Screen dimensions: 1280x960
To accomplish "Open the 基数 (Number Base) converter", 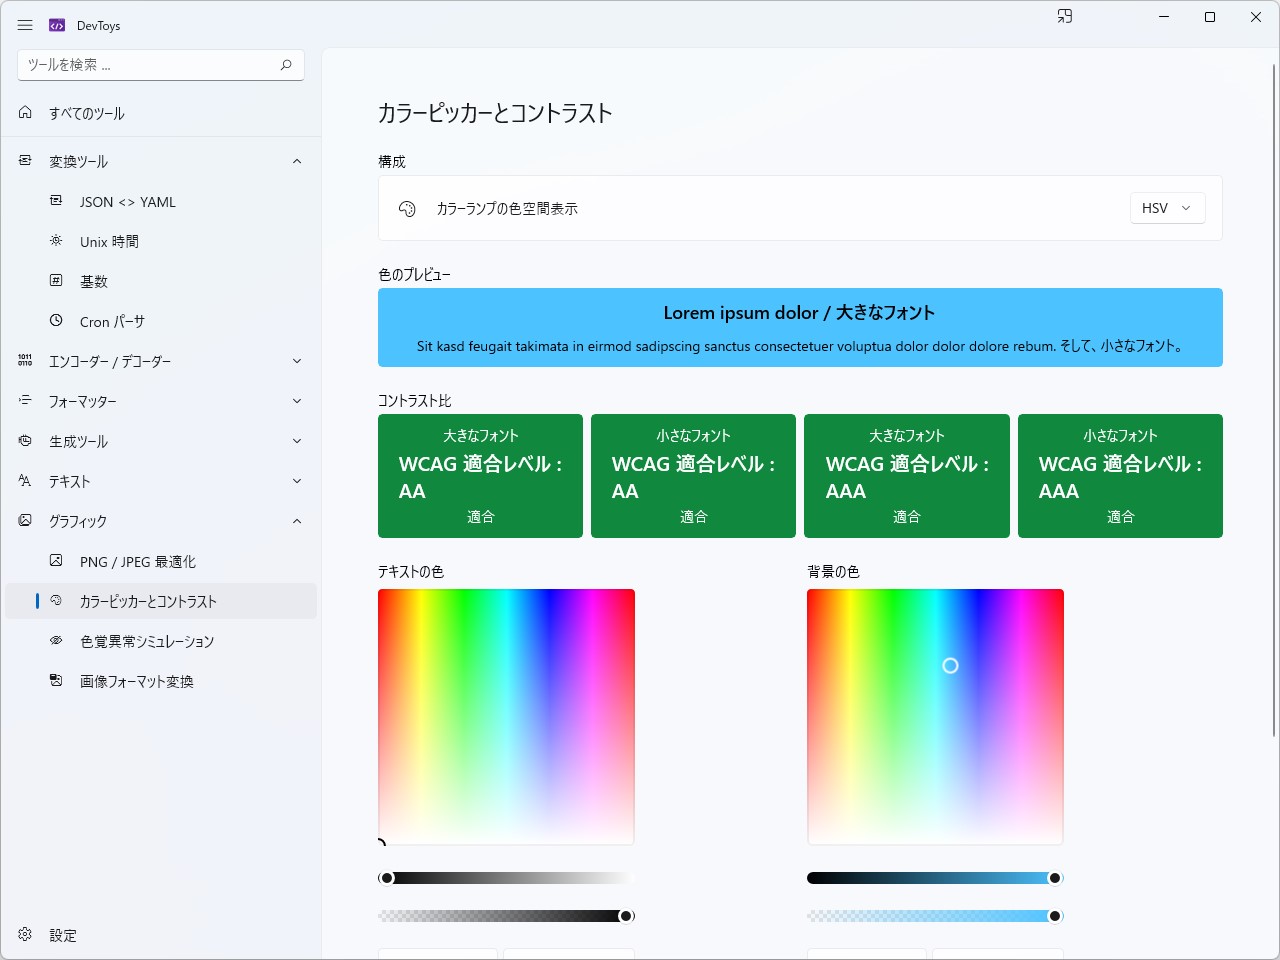I will [x=95, y=281].
